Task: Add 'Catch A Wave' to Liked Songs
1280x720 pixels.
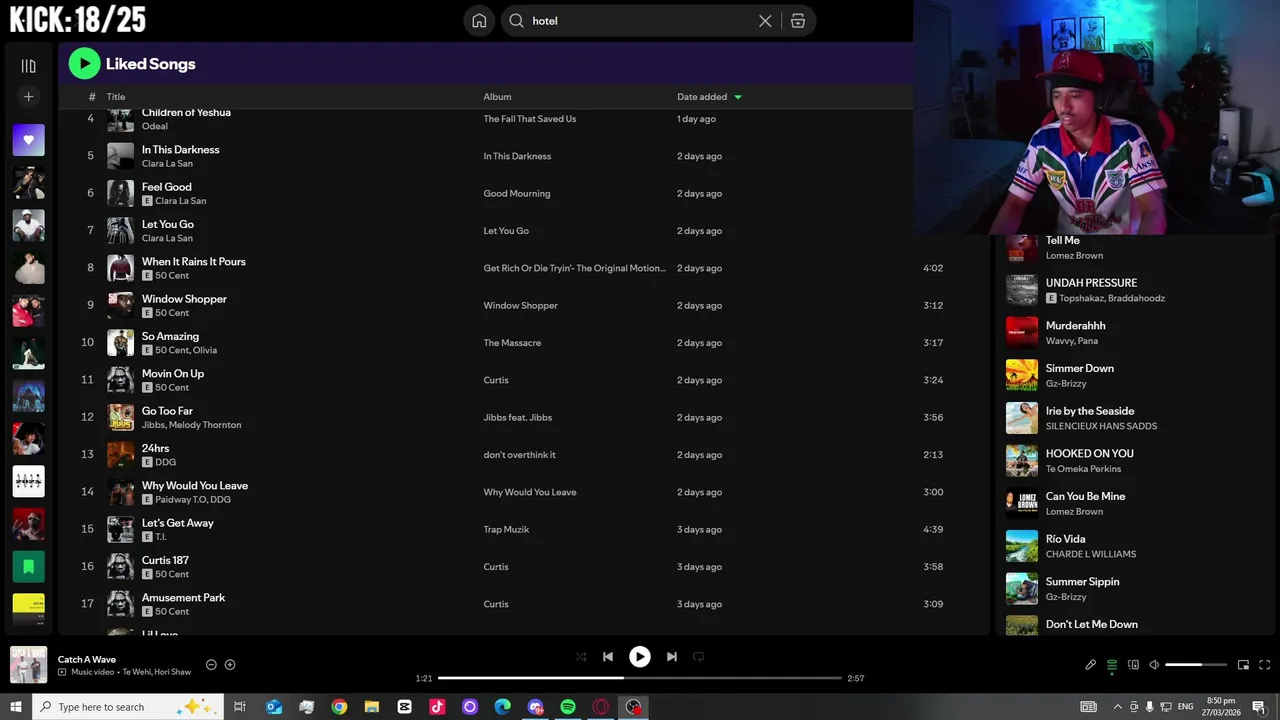Action: (230, 665)
